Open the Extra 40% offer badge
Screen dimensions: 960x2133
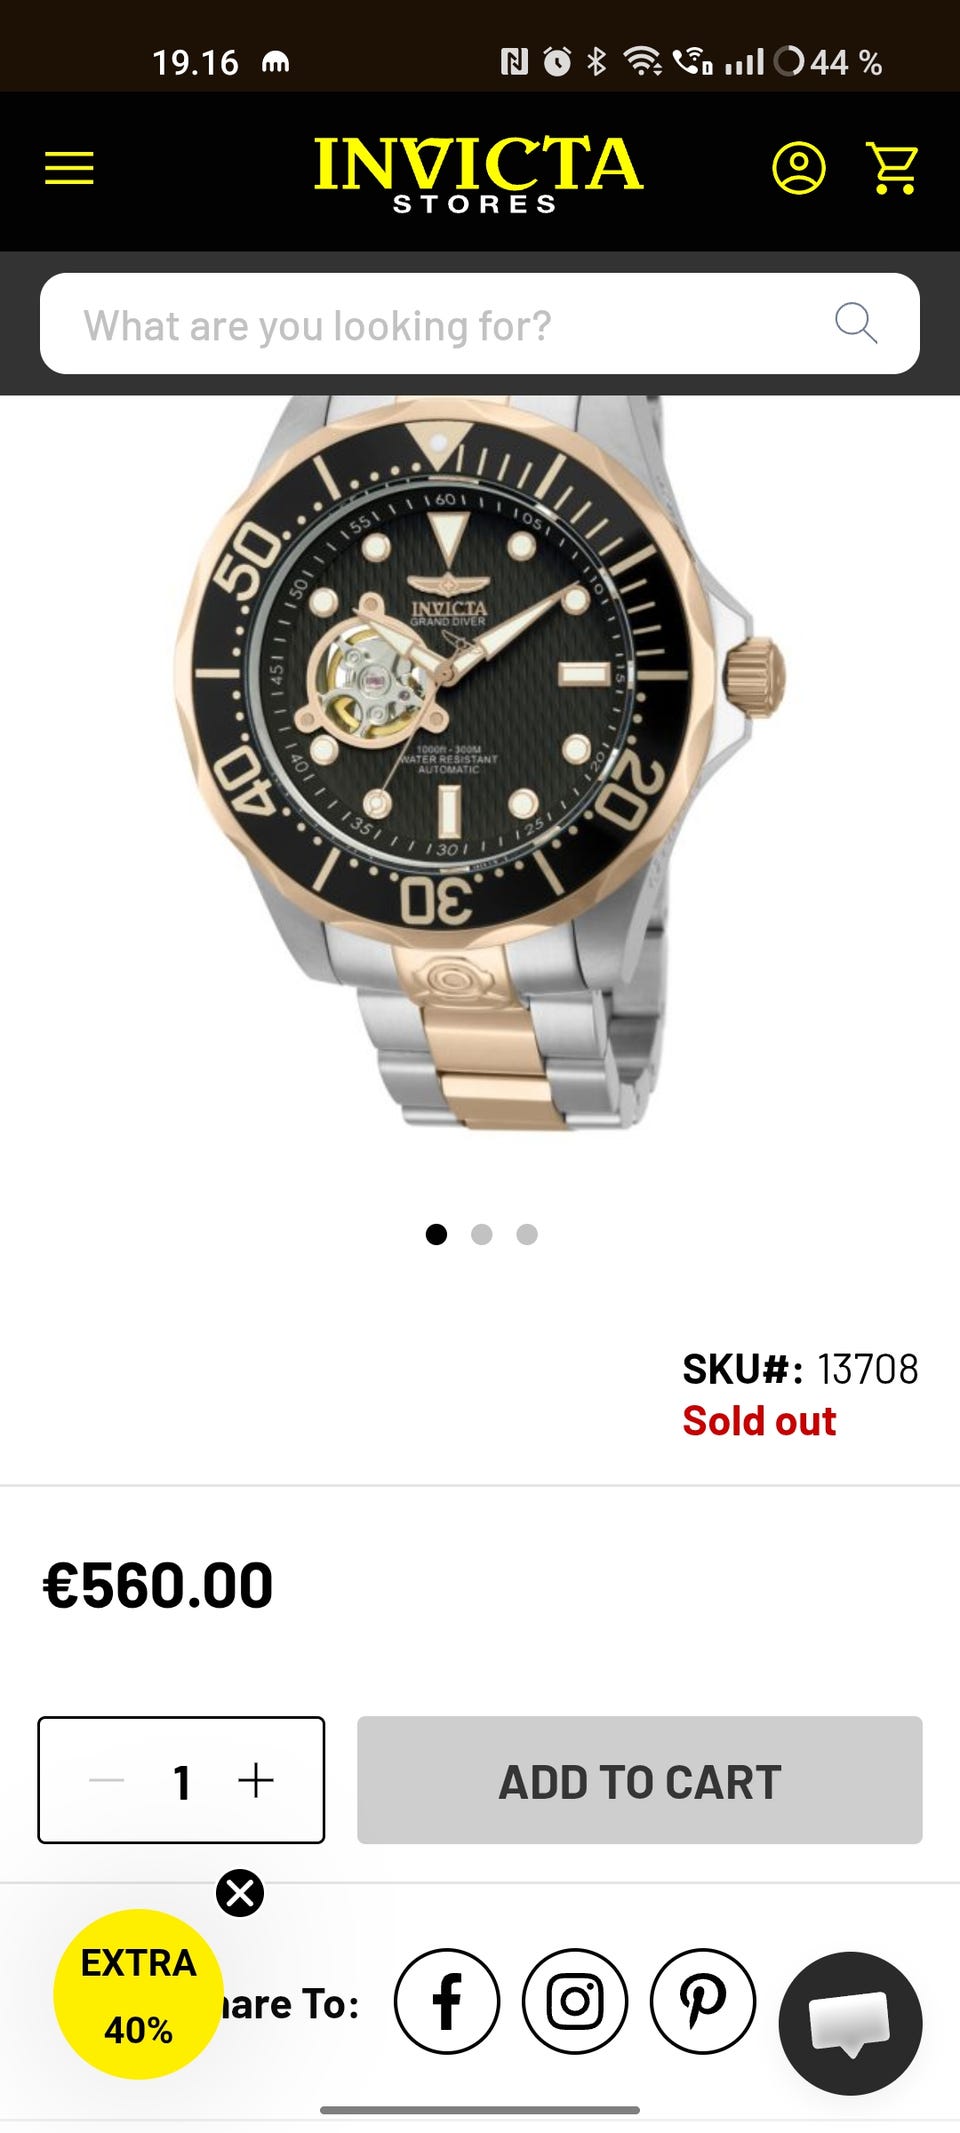(138, 1995)
